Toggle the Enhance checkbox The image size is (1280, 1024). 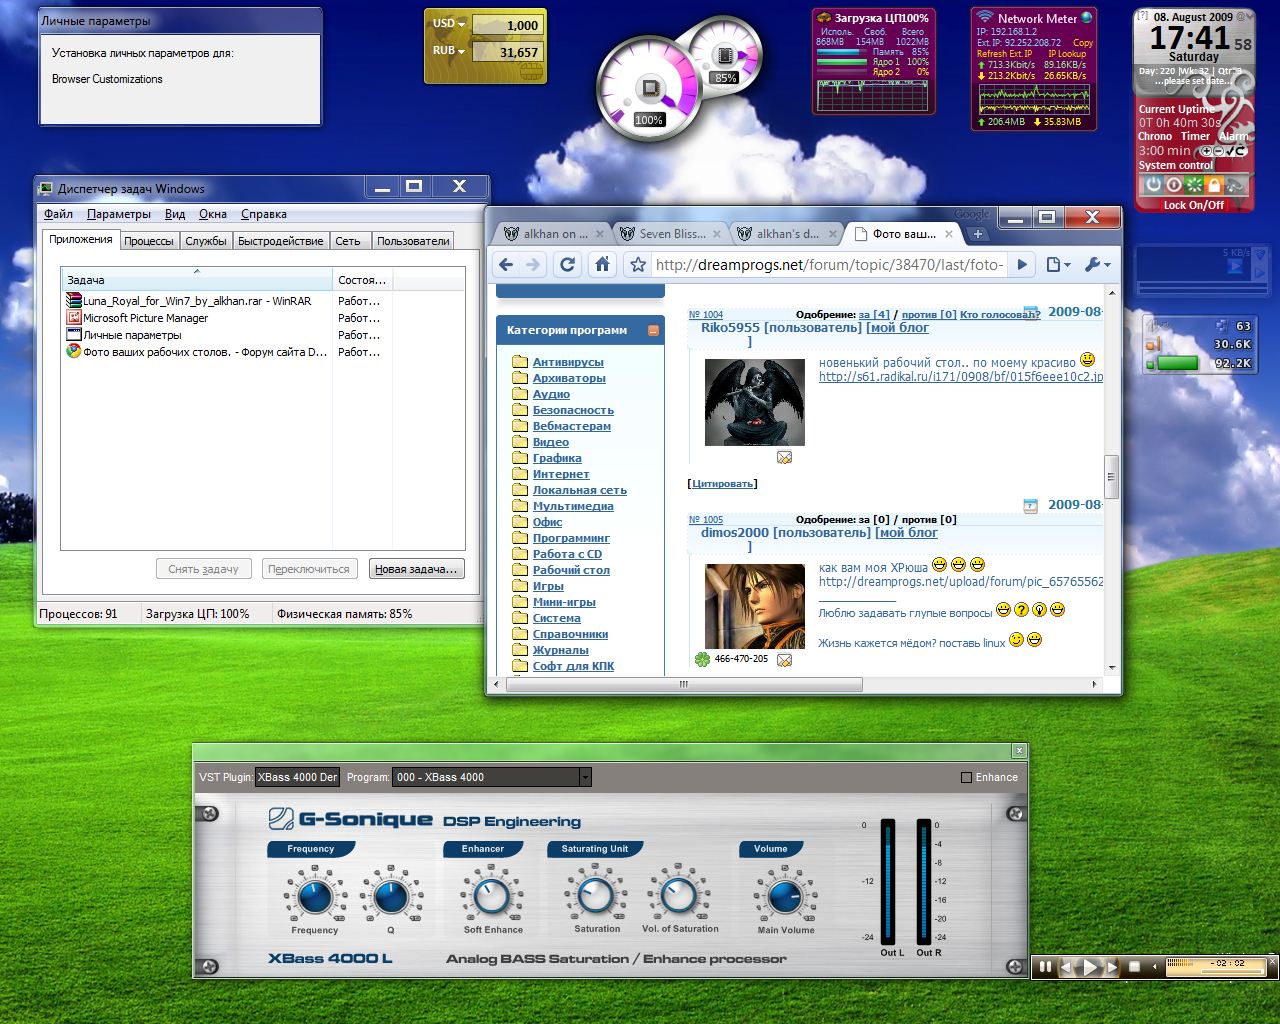[x=966, y=777]
